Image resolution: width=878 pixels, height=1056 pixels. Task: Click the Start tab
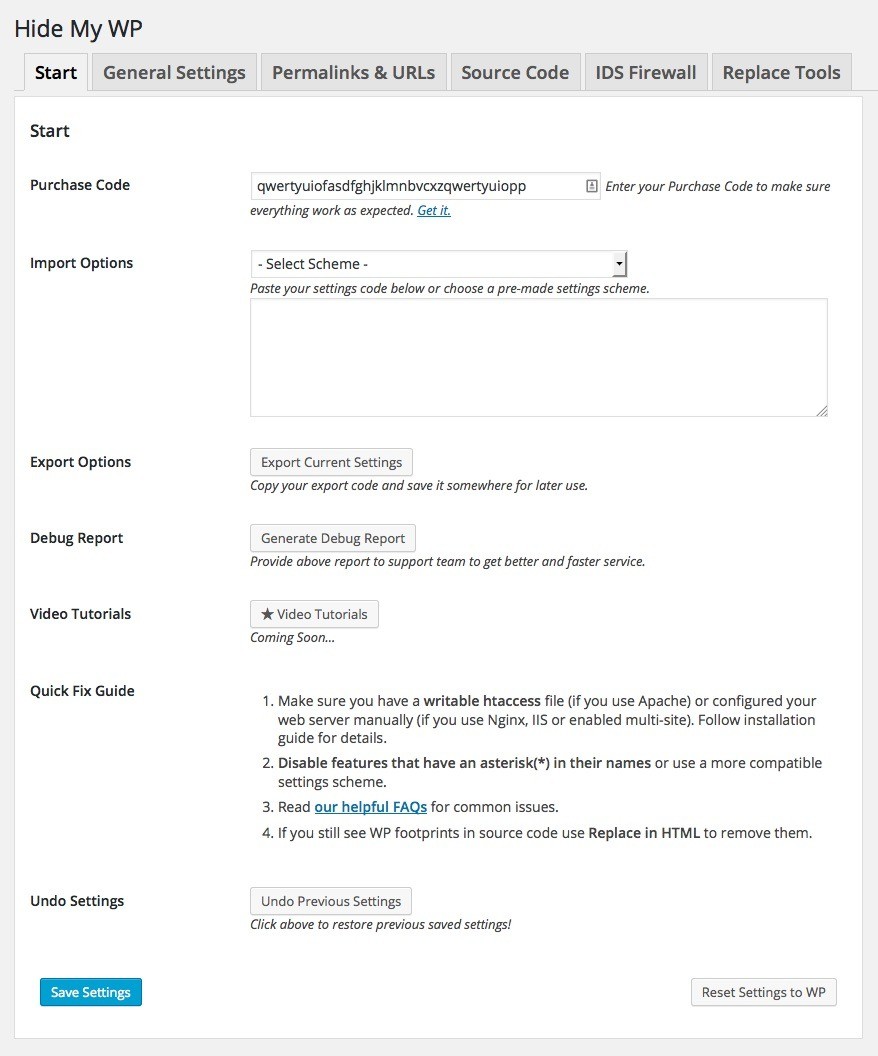[x=56, y=73]
